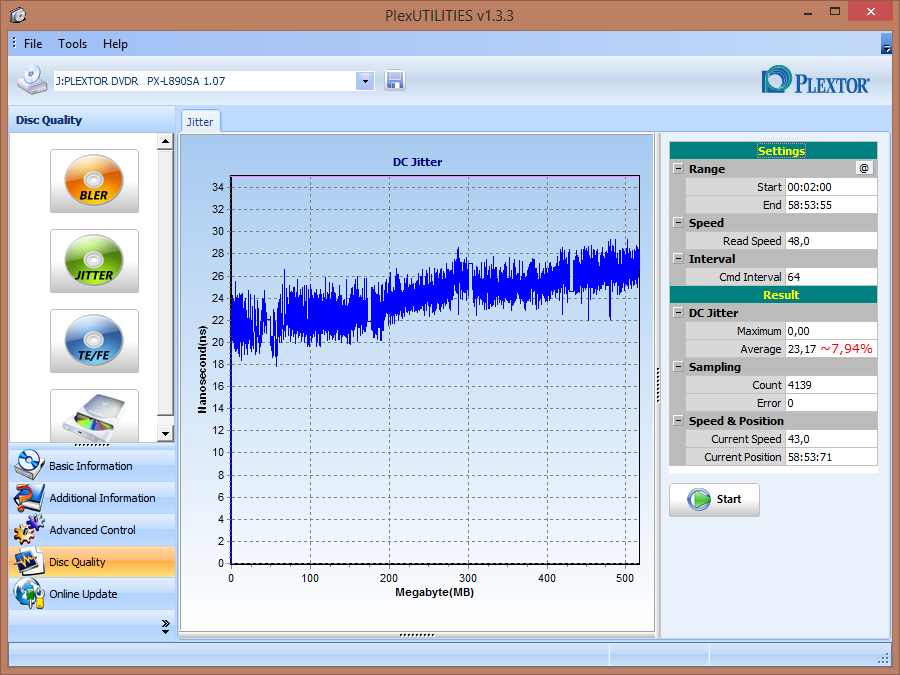Click the Plextor logo
The width and height of the screenshot is (900, 675).
(x=815, y=80)
